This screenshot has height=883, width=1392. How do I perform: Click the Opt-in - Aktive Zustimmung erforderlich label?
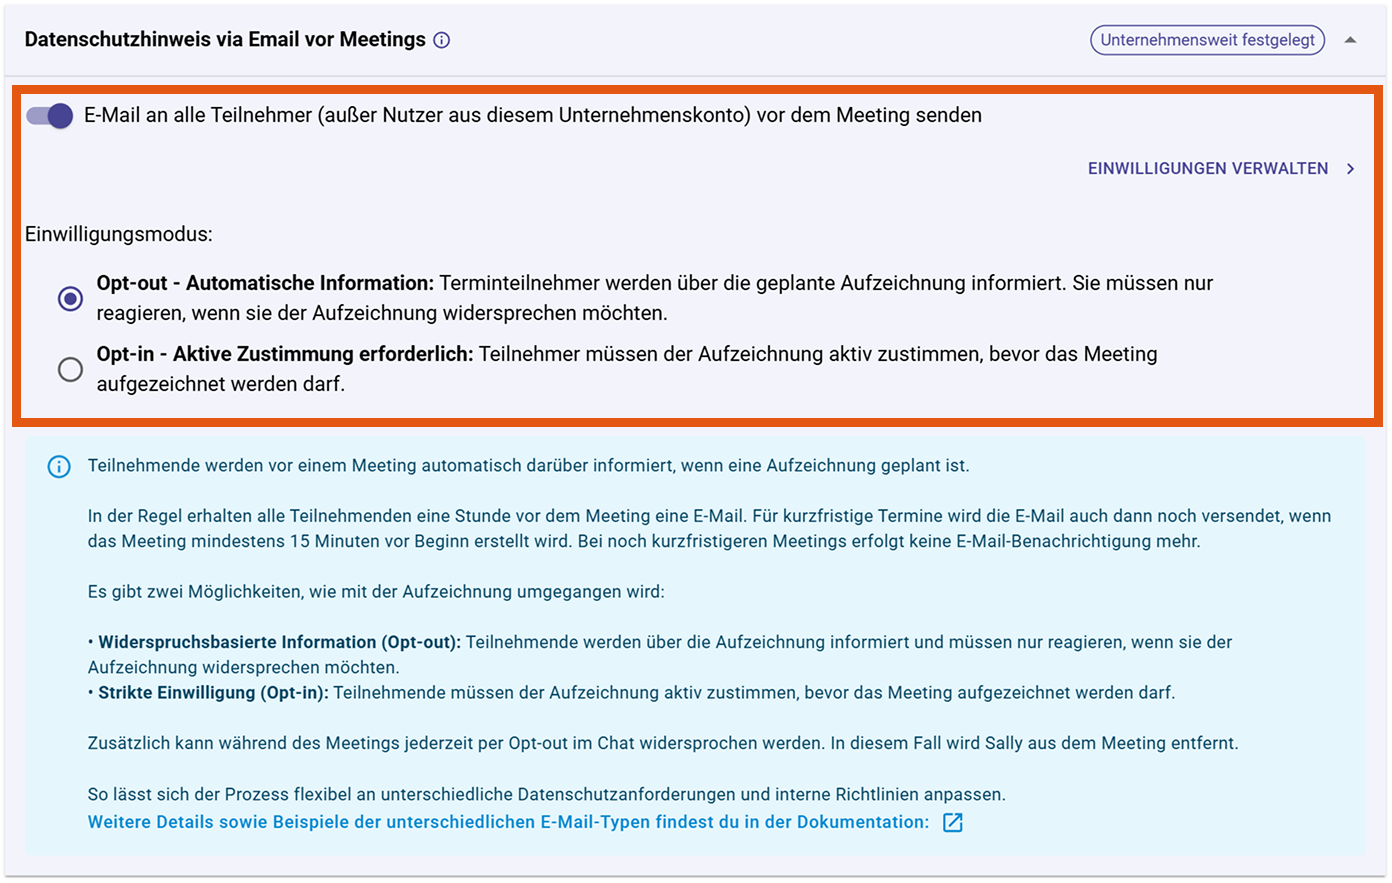coord(285,354)
